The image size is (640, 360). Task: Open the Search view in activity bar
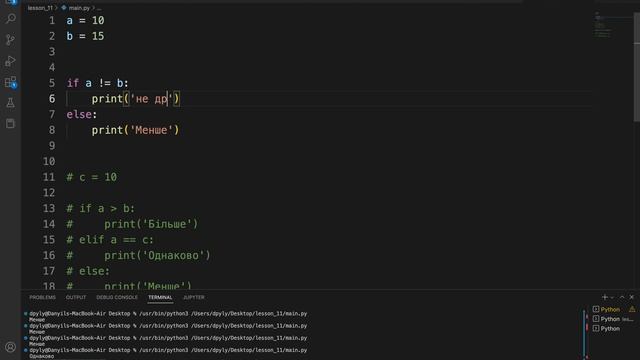pos(11,18)
